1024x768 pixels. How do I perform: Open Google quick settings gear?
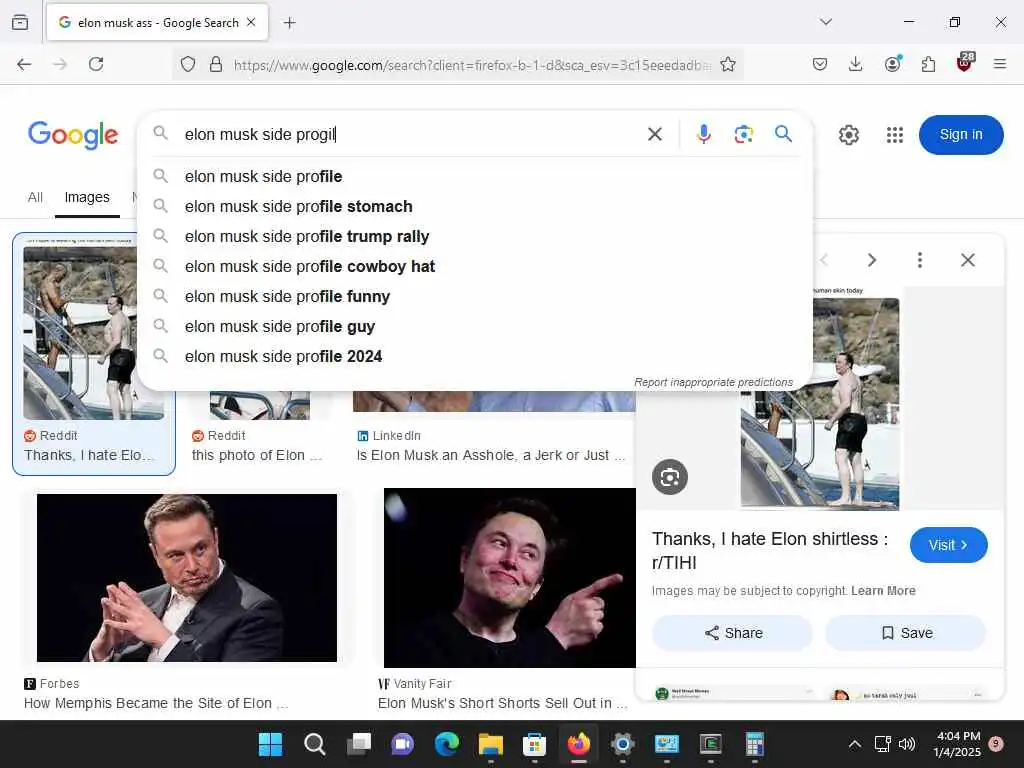[848, 135]
